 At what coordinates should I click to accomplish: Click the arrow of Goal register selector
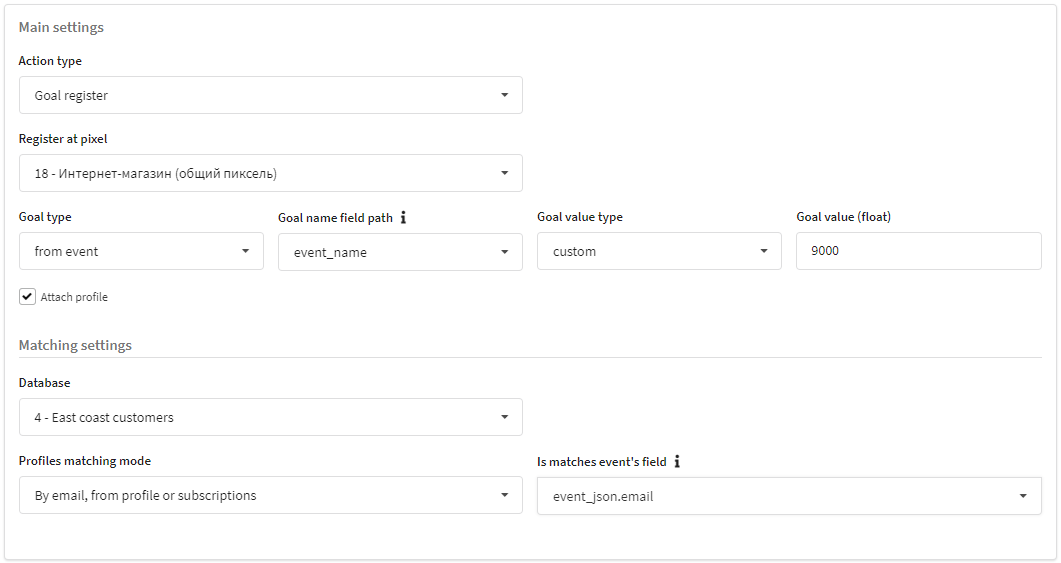pos(504,95)
